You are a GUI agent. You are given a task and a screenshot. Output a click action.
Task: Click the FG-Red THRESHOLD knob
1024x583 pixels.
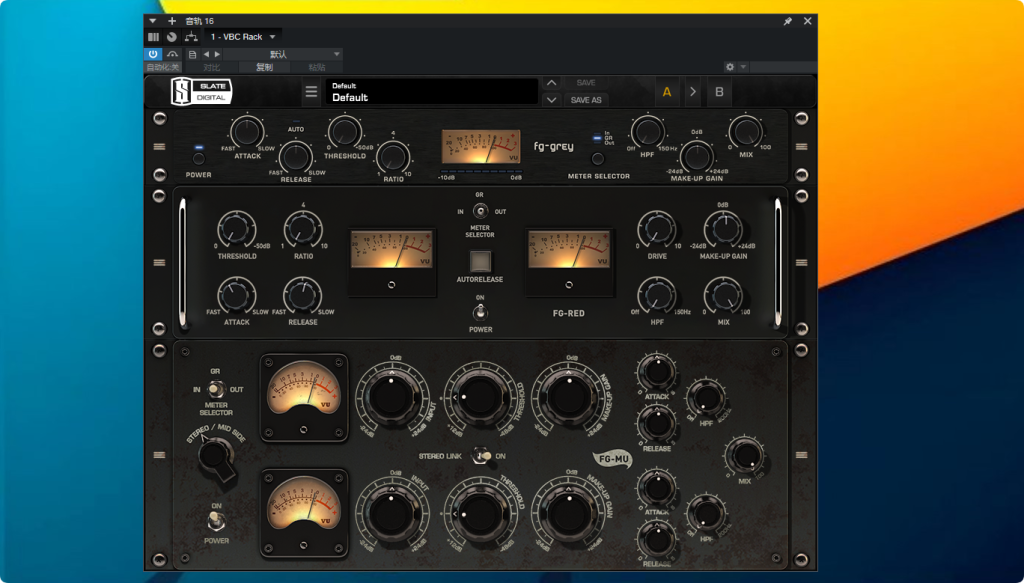[236, 229]
